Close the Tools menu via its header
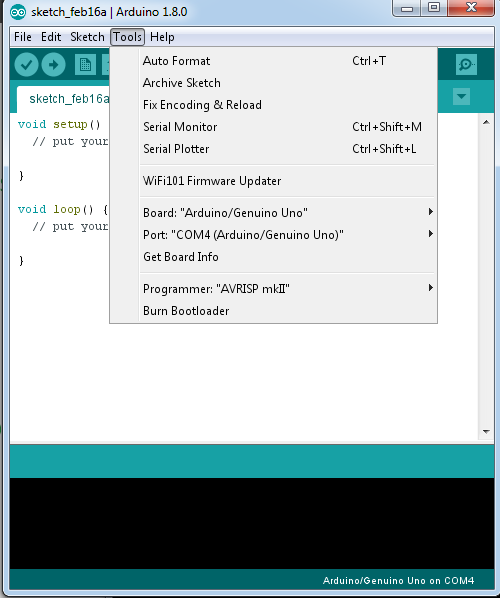This screenshot has width=500, height=598. (x=127, y=37)
